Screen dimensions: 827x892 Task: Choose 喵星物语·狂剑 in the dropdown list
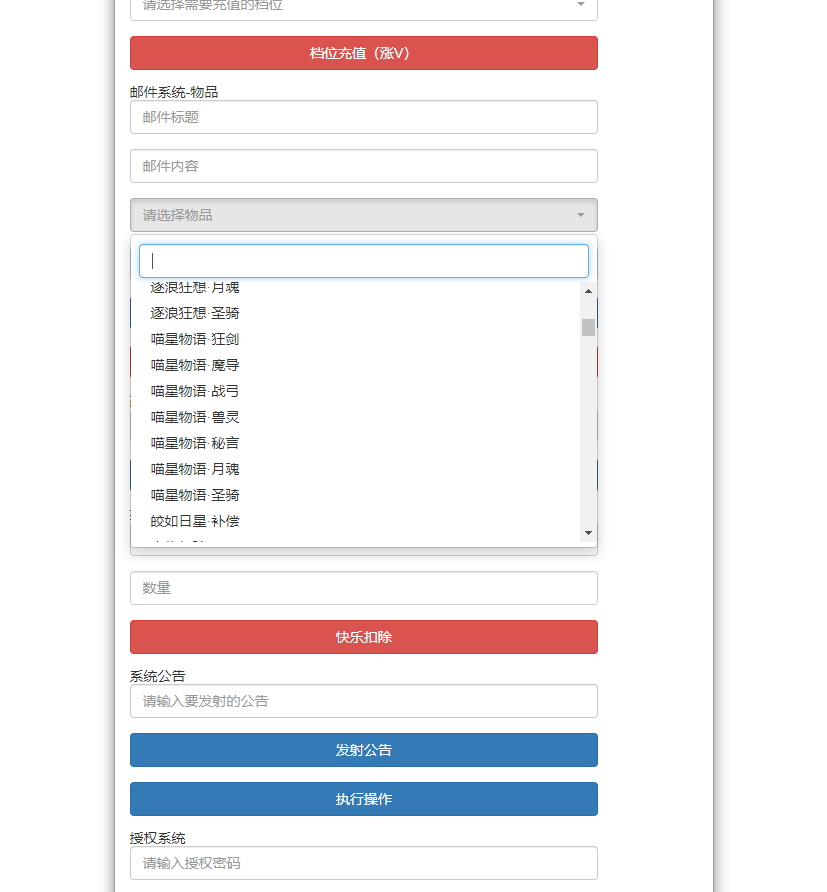point(195,339)
